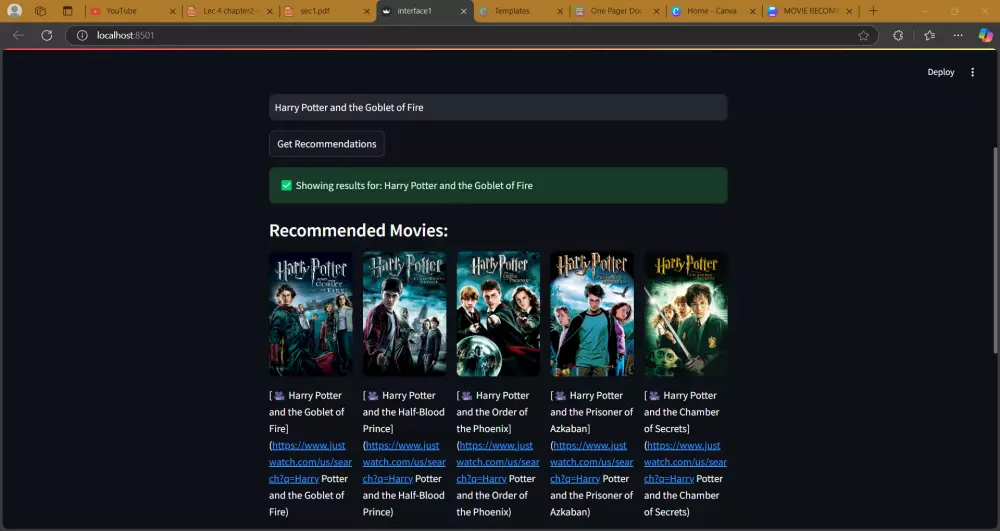Open JustWatch link under Chamber of Secrets
1000x531 pixels.
(x=686, y=462)
